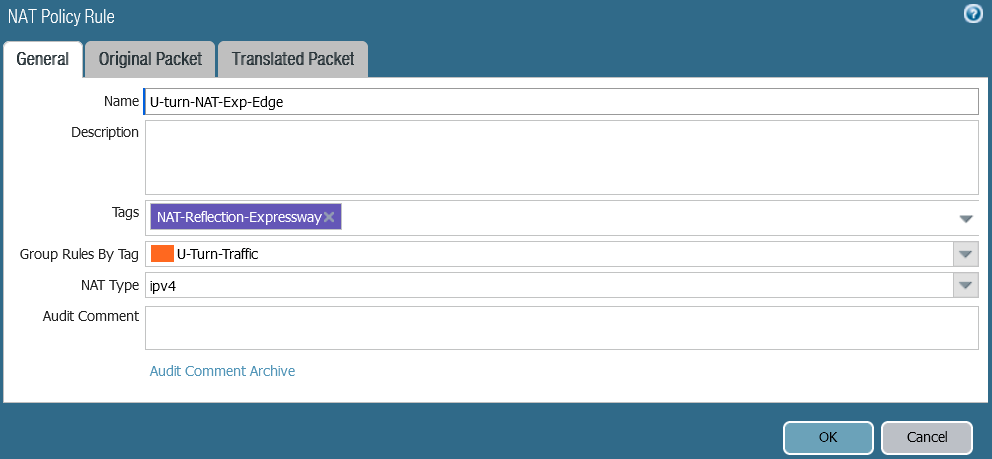
Task: Cancel the NAT Policy Rule dialog
Action: point(926,437)
